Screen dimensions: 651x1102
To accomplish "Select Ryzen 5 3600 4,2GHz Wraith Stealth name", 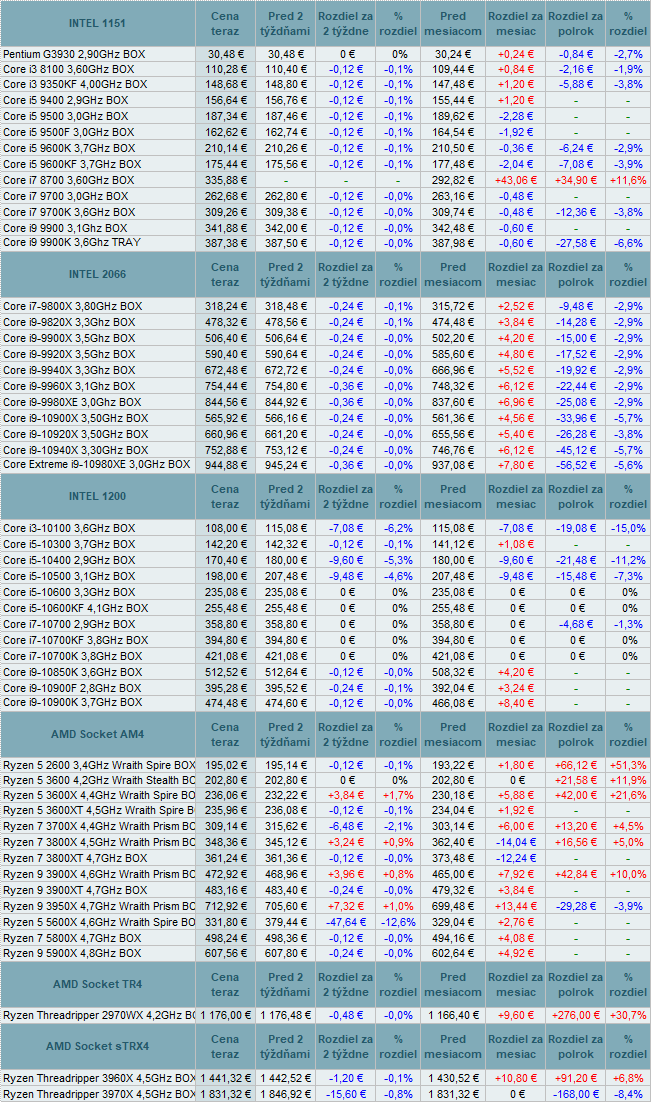I will tap(99, 780).
